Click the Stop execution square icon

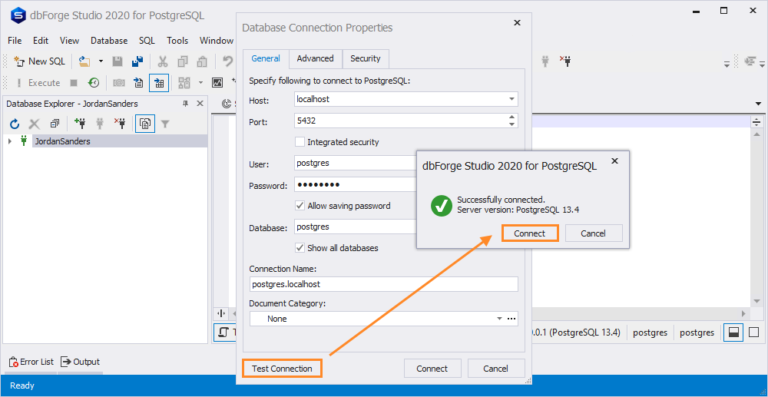click(x=73, y=83)
